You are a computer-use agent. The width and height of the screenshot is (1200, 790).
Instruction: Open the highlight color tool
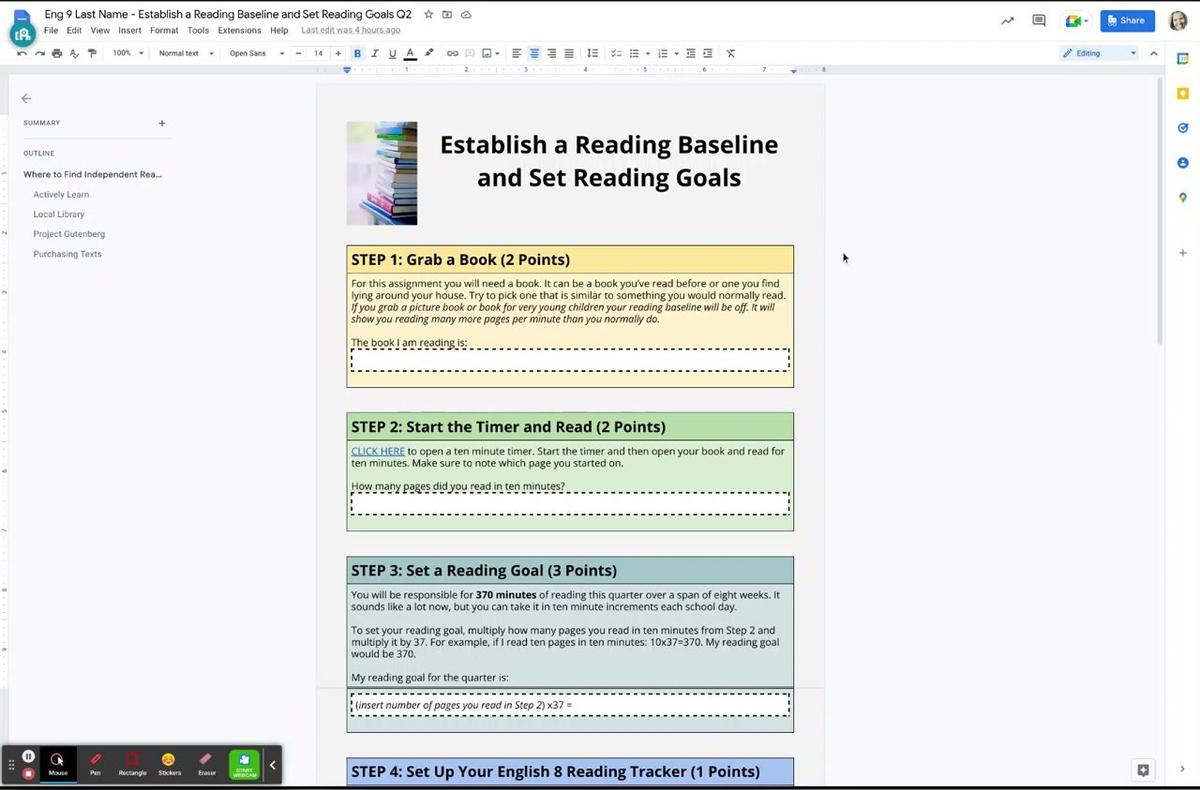(x=429, y=53)
